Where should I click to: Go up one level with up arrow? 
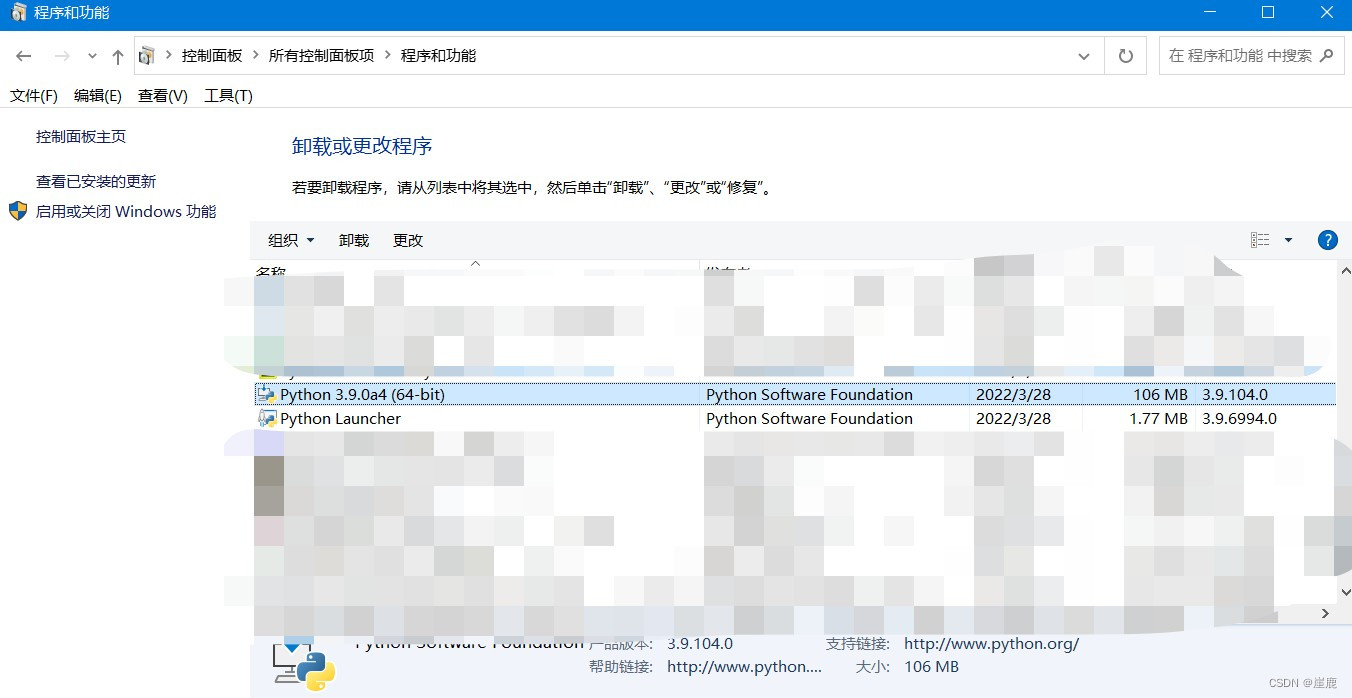(118, 56)
